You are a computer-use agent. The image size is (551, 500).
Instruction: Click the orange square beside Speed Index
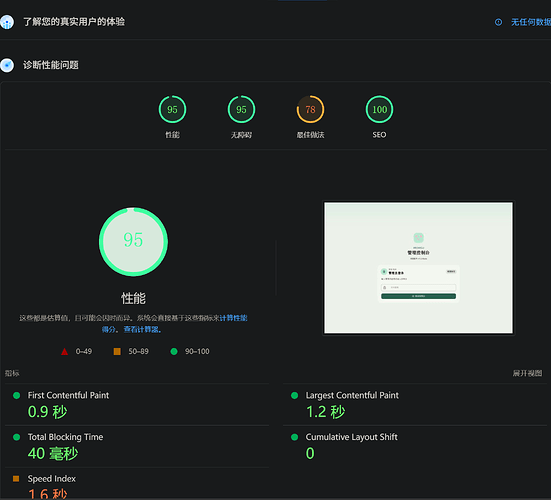pos(16,479)
